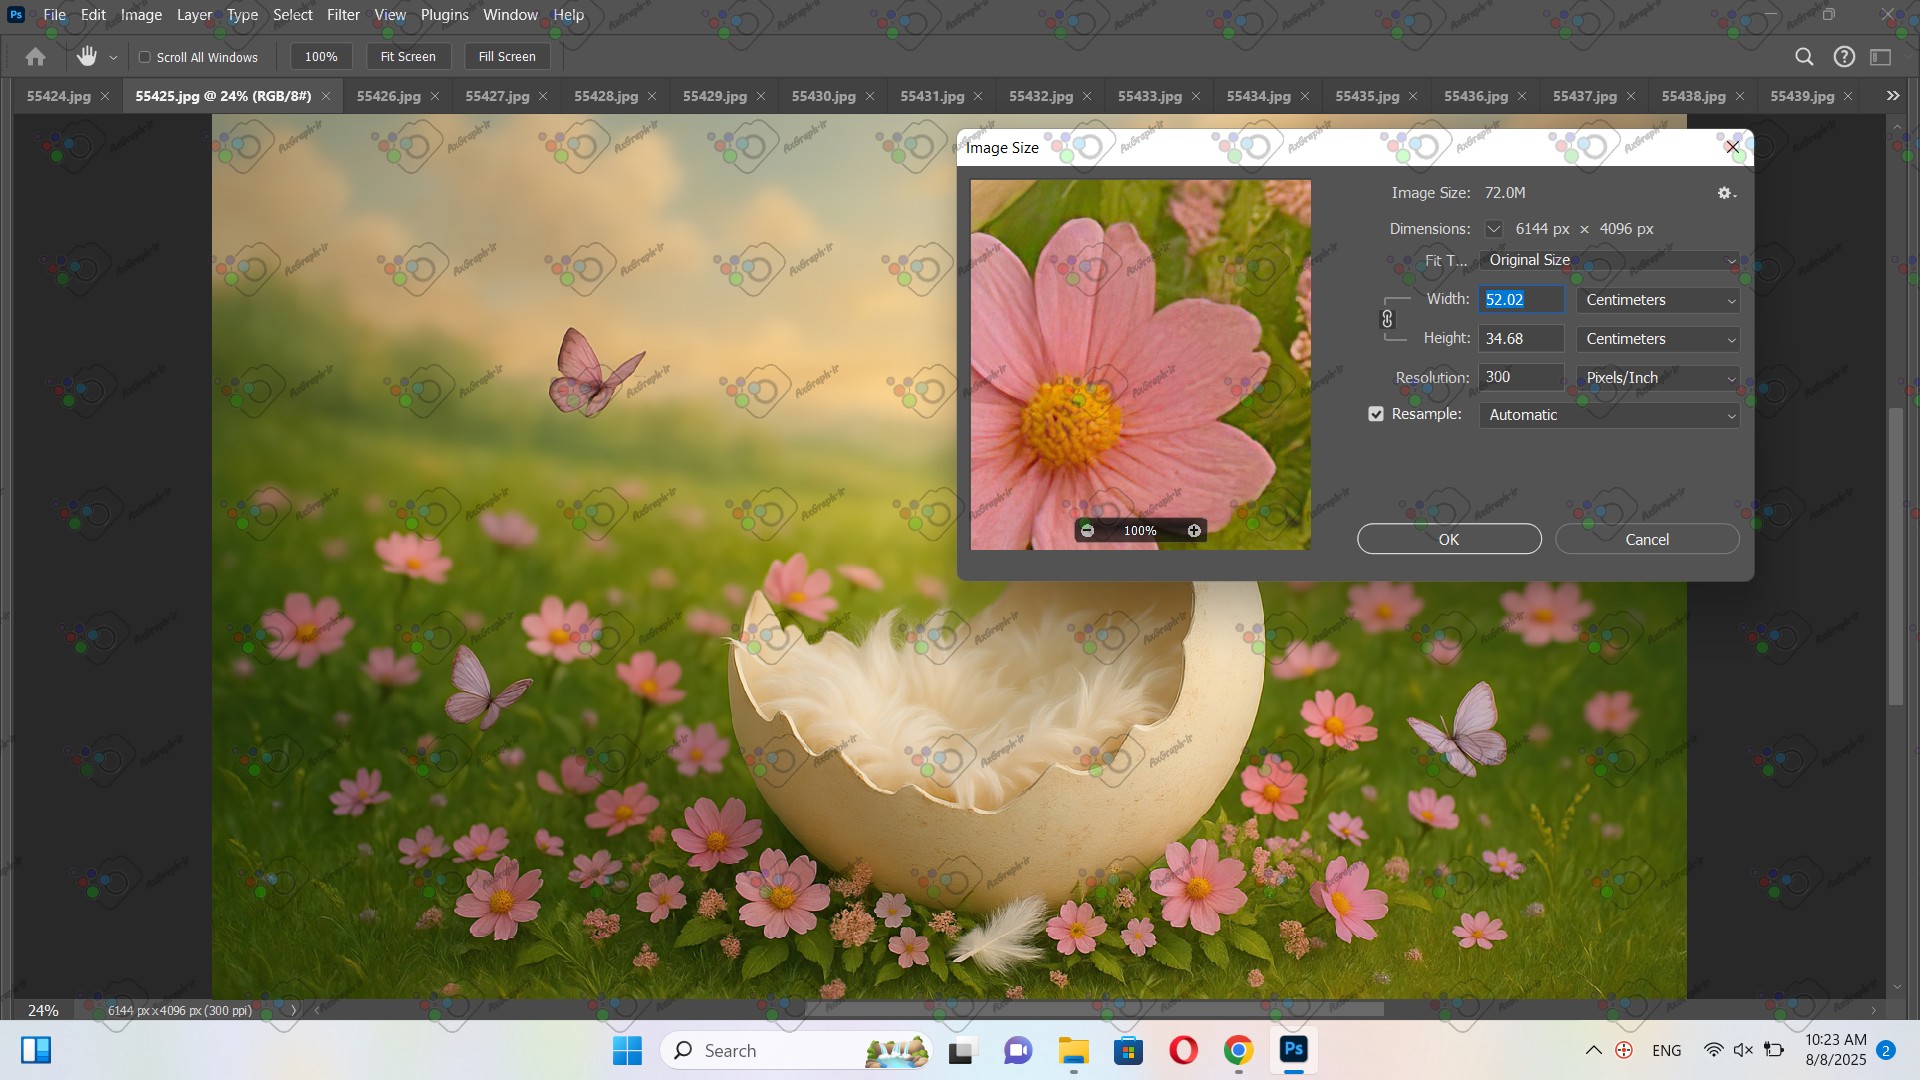Zoom out the preview with minus icon

pyautogui.click(x=1088, y=531)
